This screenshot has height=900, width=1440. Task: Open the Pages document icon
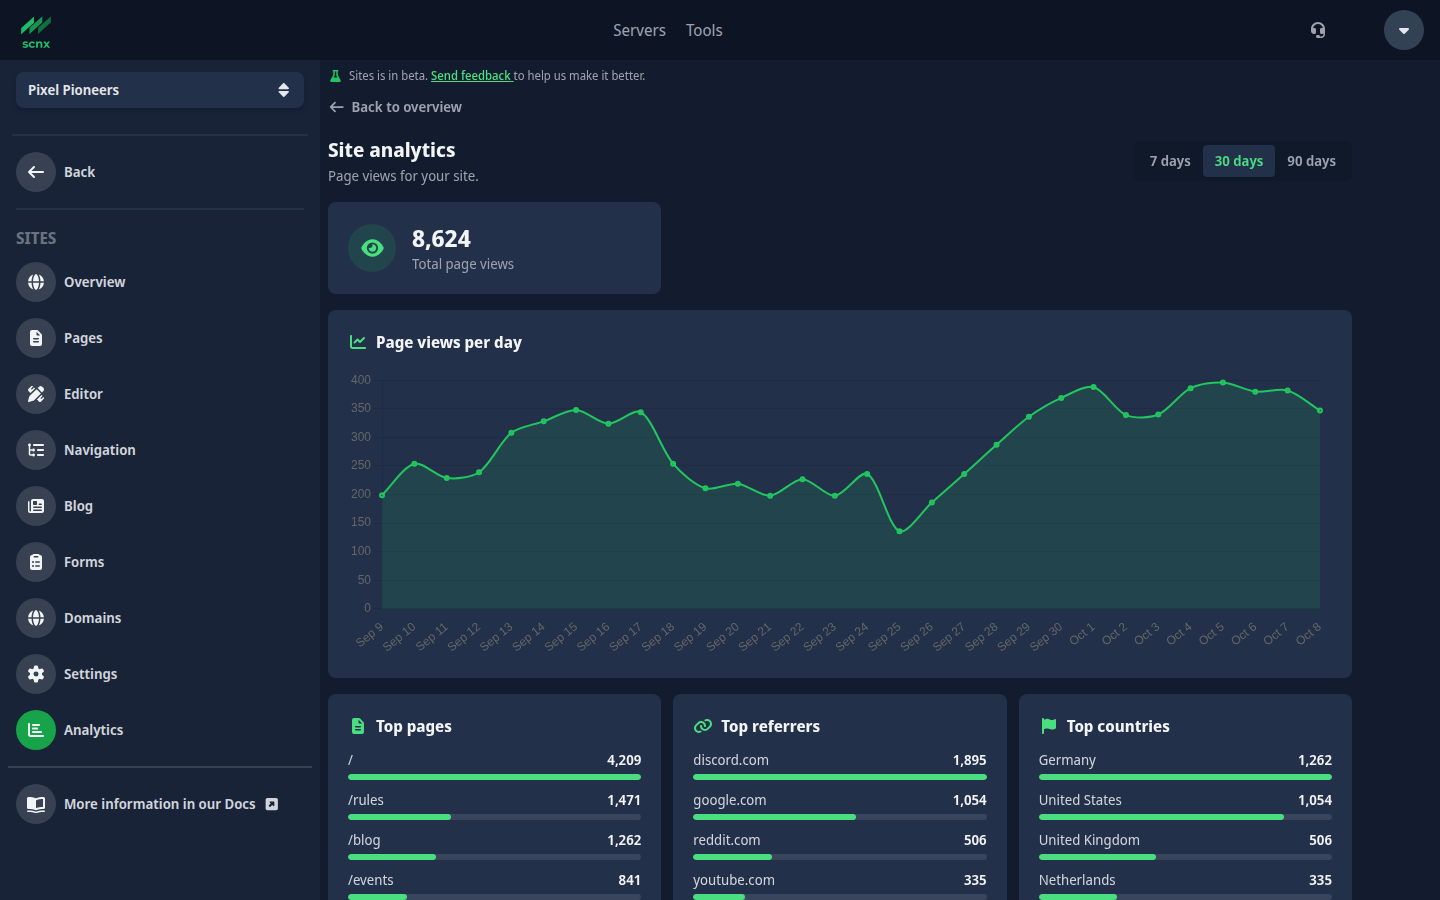(x=36, y=338)
